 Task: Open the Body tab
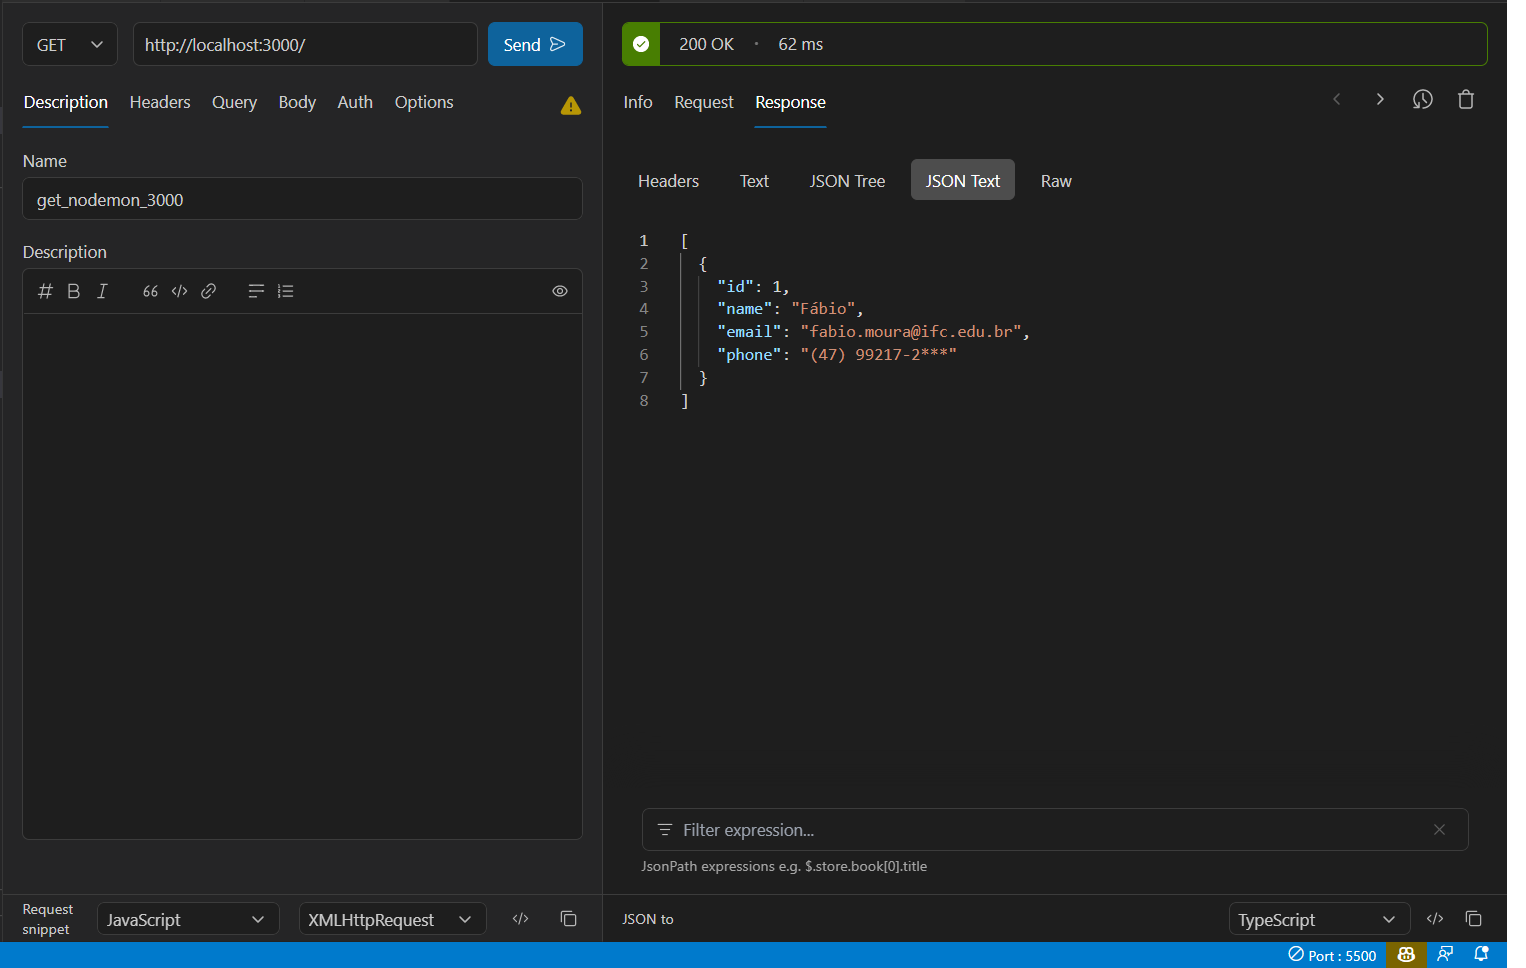297,102
